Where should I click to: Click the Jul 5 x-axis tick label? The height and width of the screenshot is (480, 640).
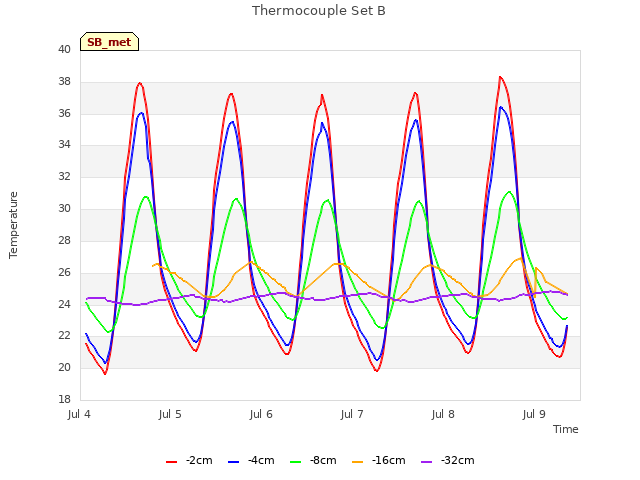pos(170,414)
